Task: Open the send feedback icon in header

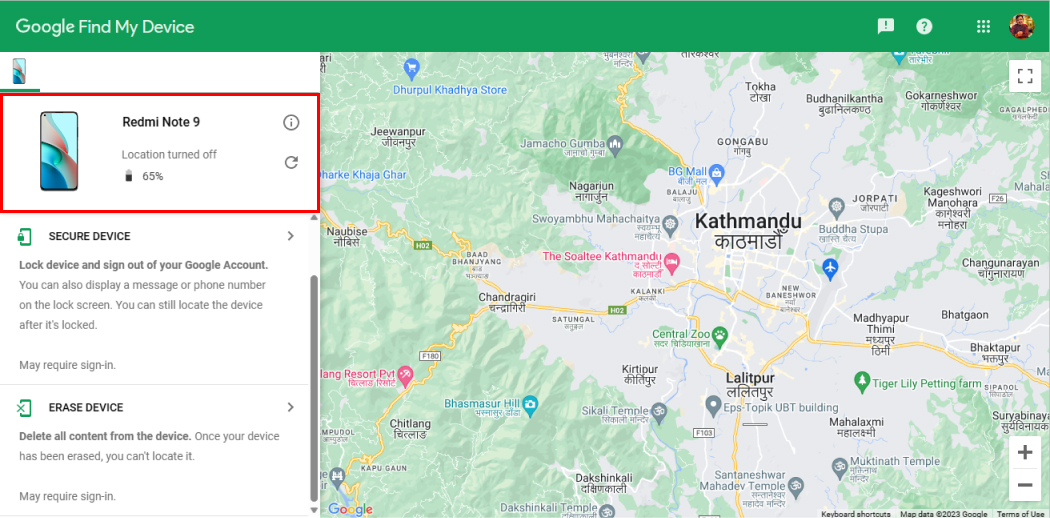Action: (886, 26)
